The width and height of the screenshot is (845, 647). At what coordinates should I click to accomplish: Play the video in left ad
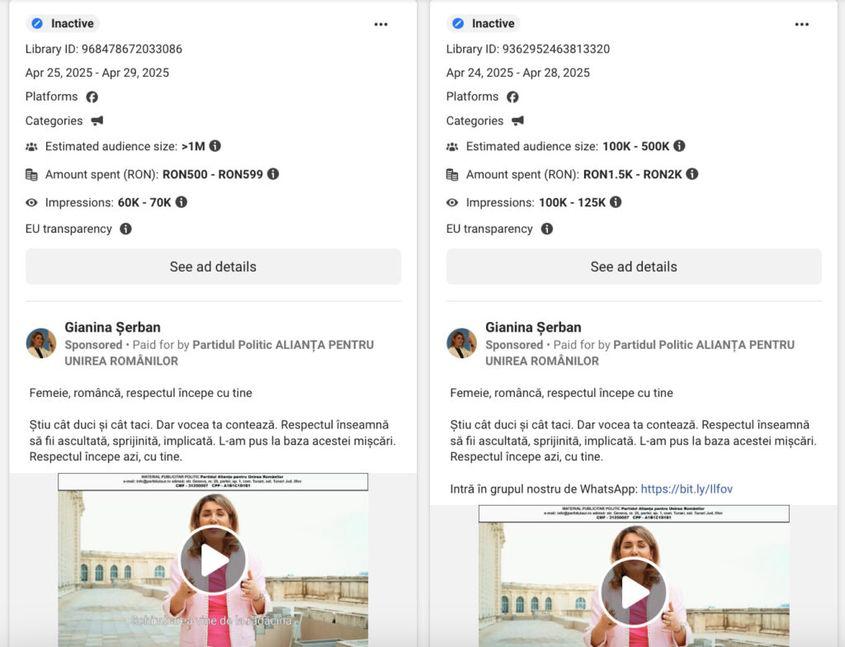pyautogui.click(x=213, y=560)
